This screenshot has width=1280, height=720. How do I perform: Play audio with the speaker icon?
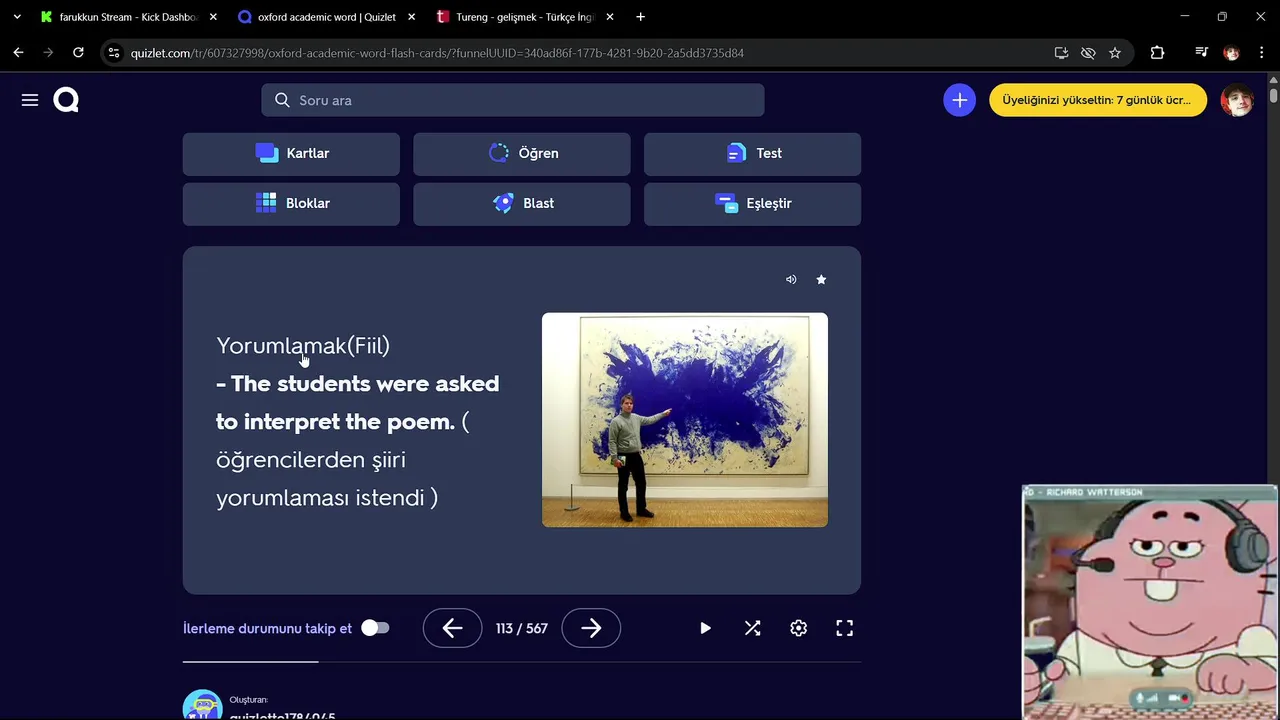[x=791, y=280]
